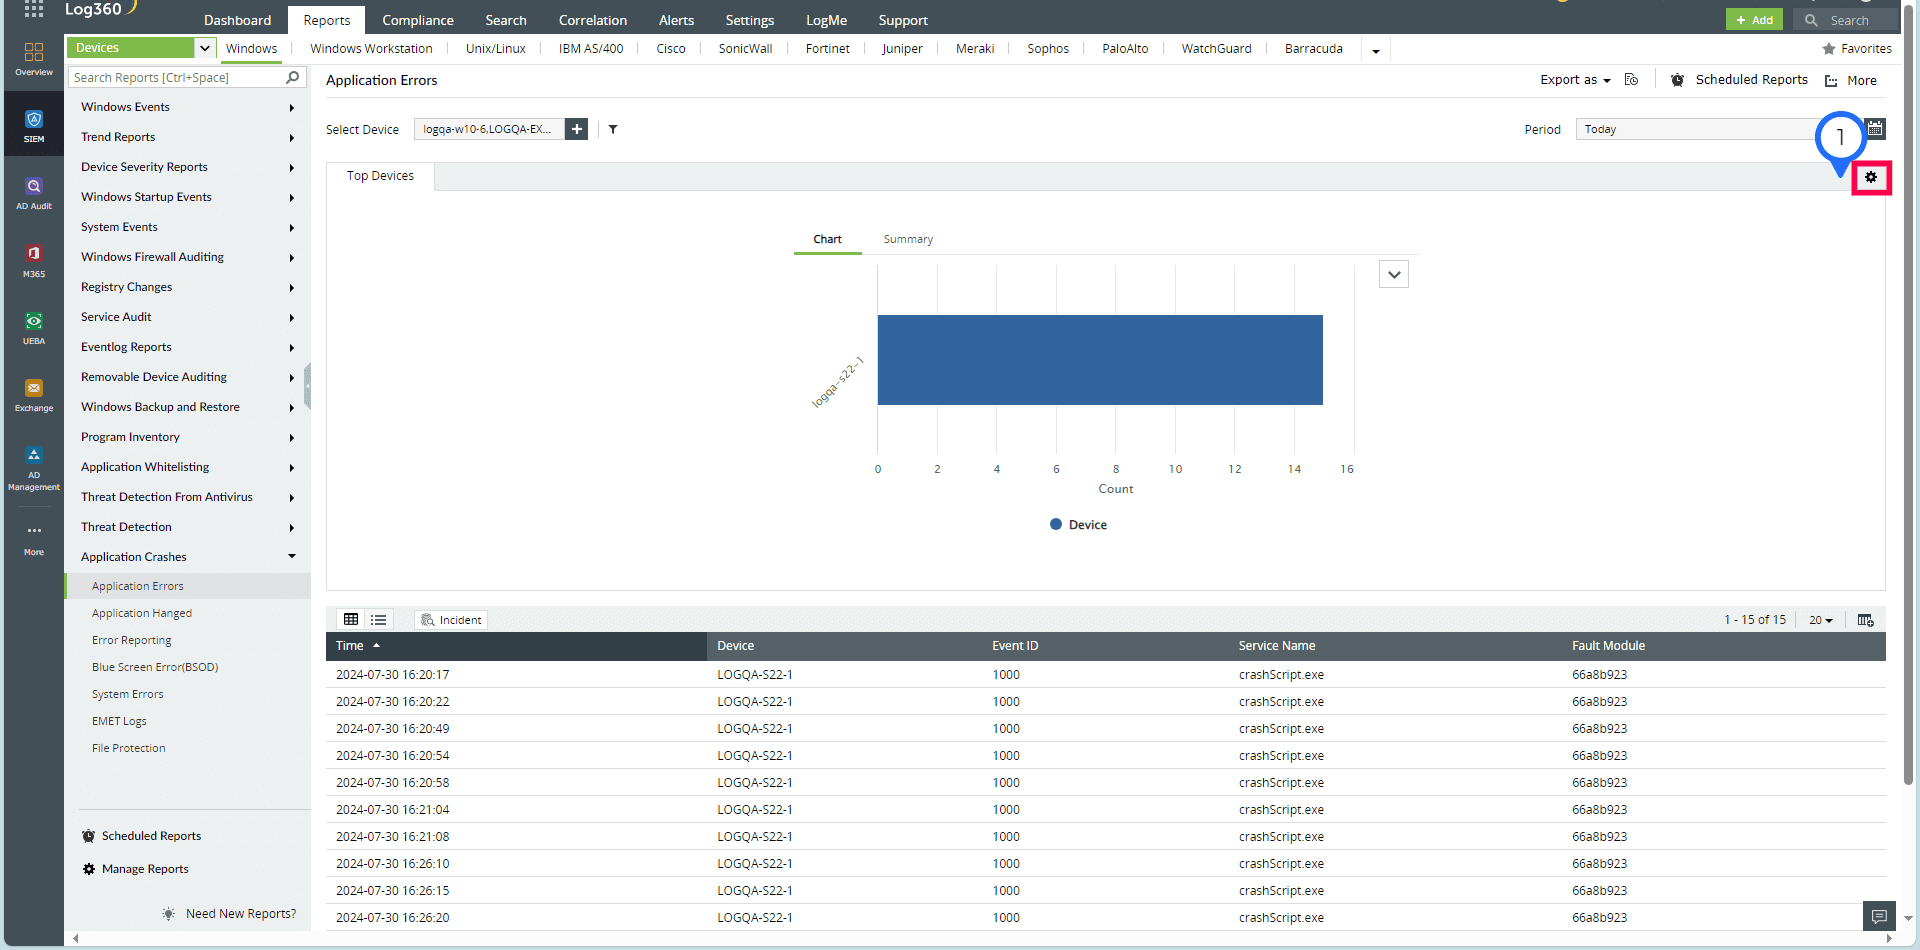Click the Need New Reports link
The height and width of the screenshot is (950, 1920).
[x=241, y=914]
